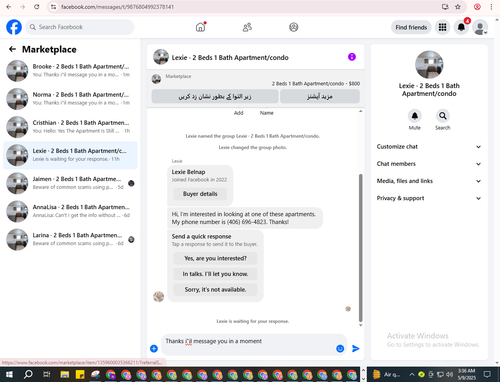Go back using the Marketplace arrow
The image size is (500, 382).
point(12,49)
